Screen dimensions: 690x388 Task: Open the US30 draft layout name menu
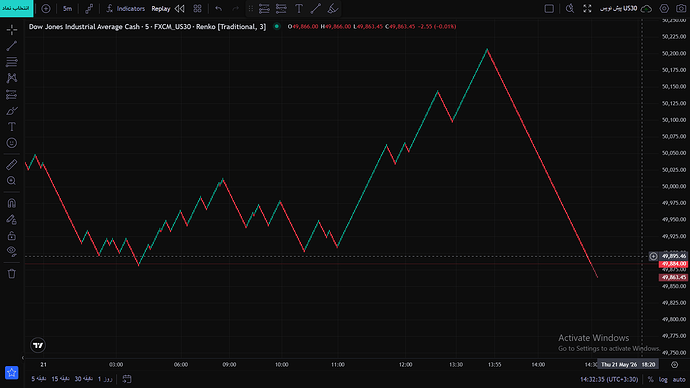click(x=619, y=9)
